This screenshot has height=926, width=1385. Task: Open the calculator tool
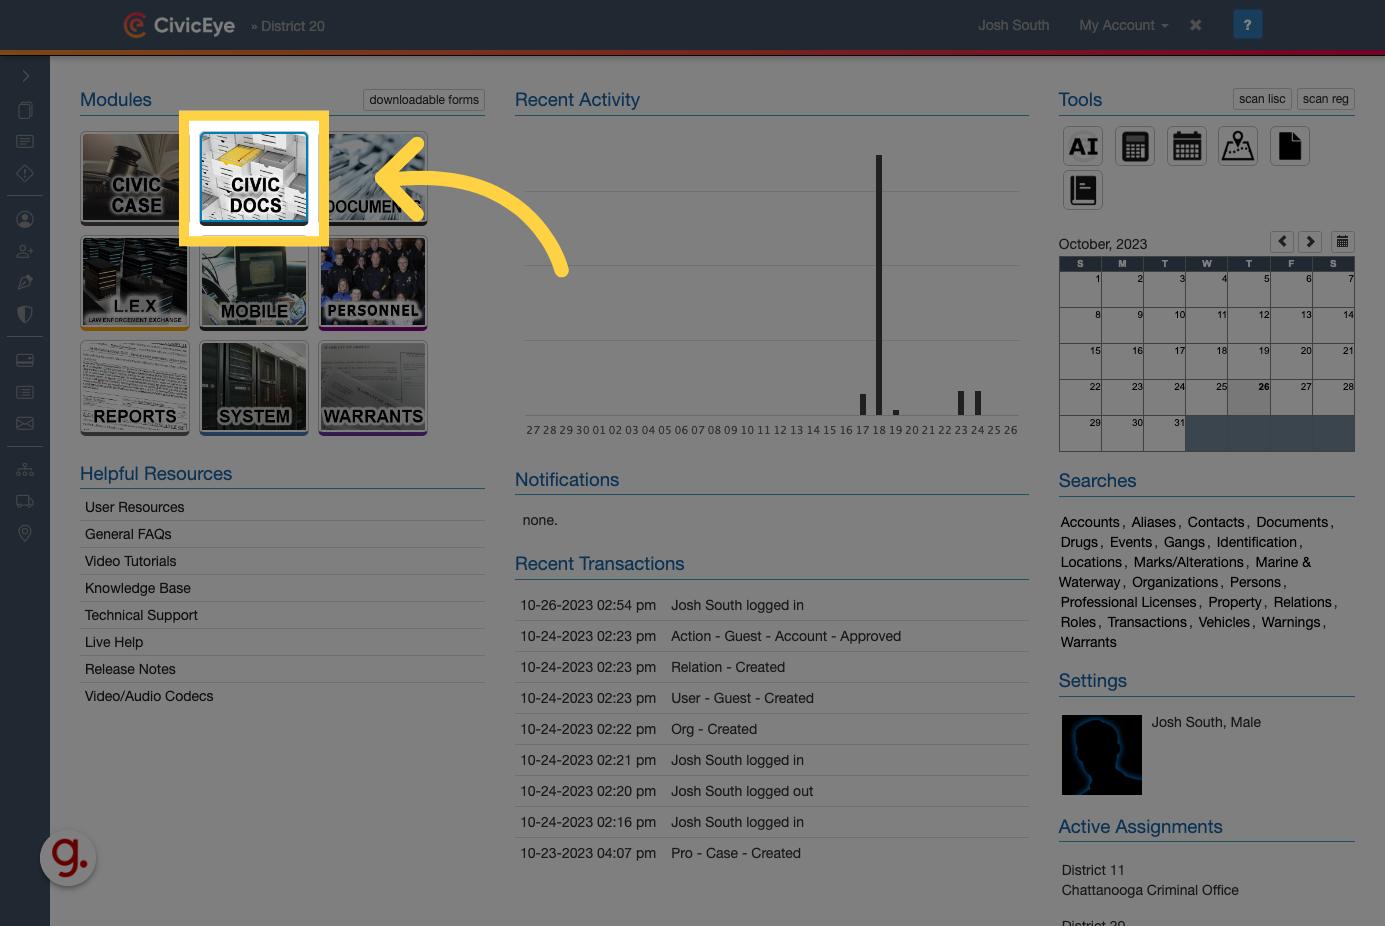(x=1134, y=145)
